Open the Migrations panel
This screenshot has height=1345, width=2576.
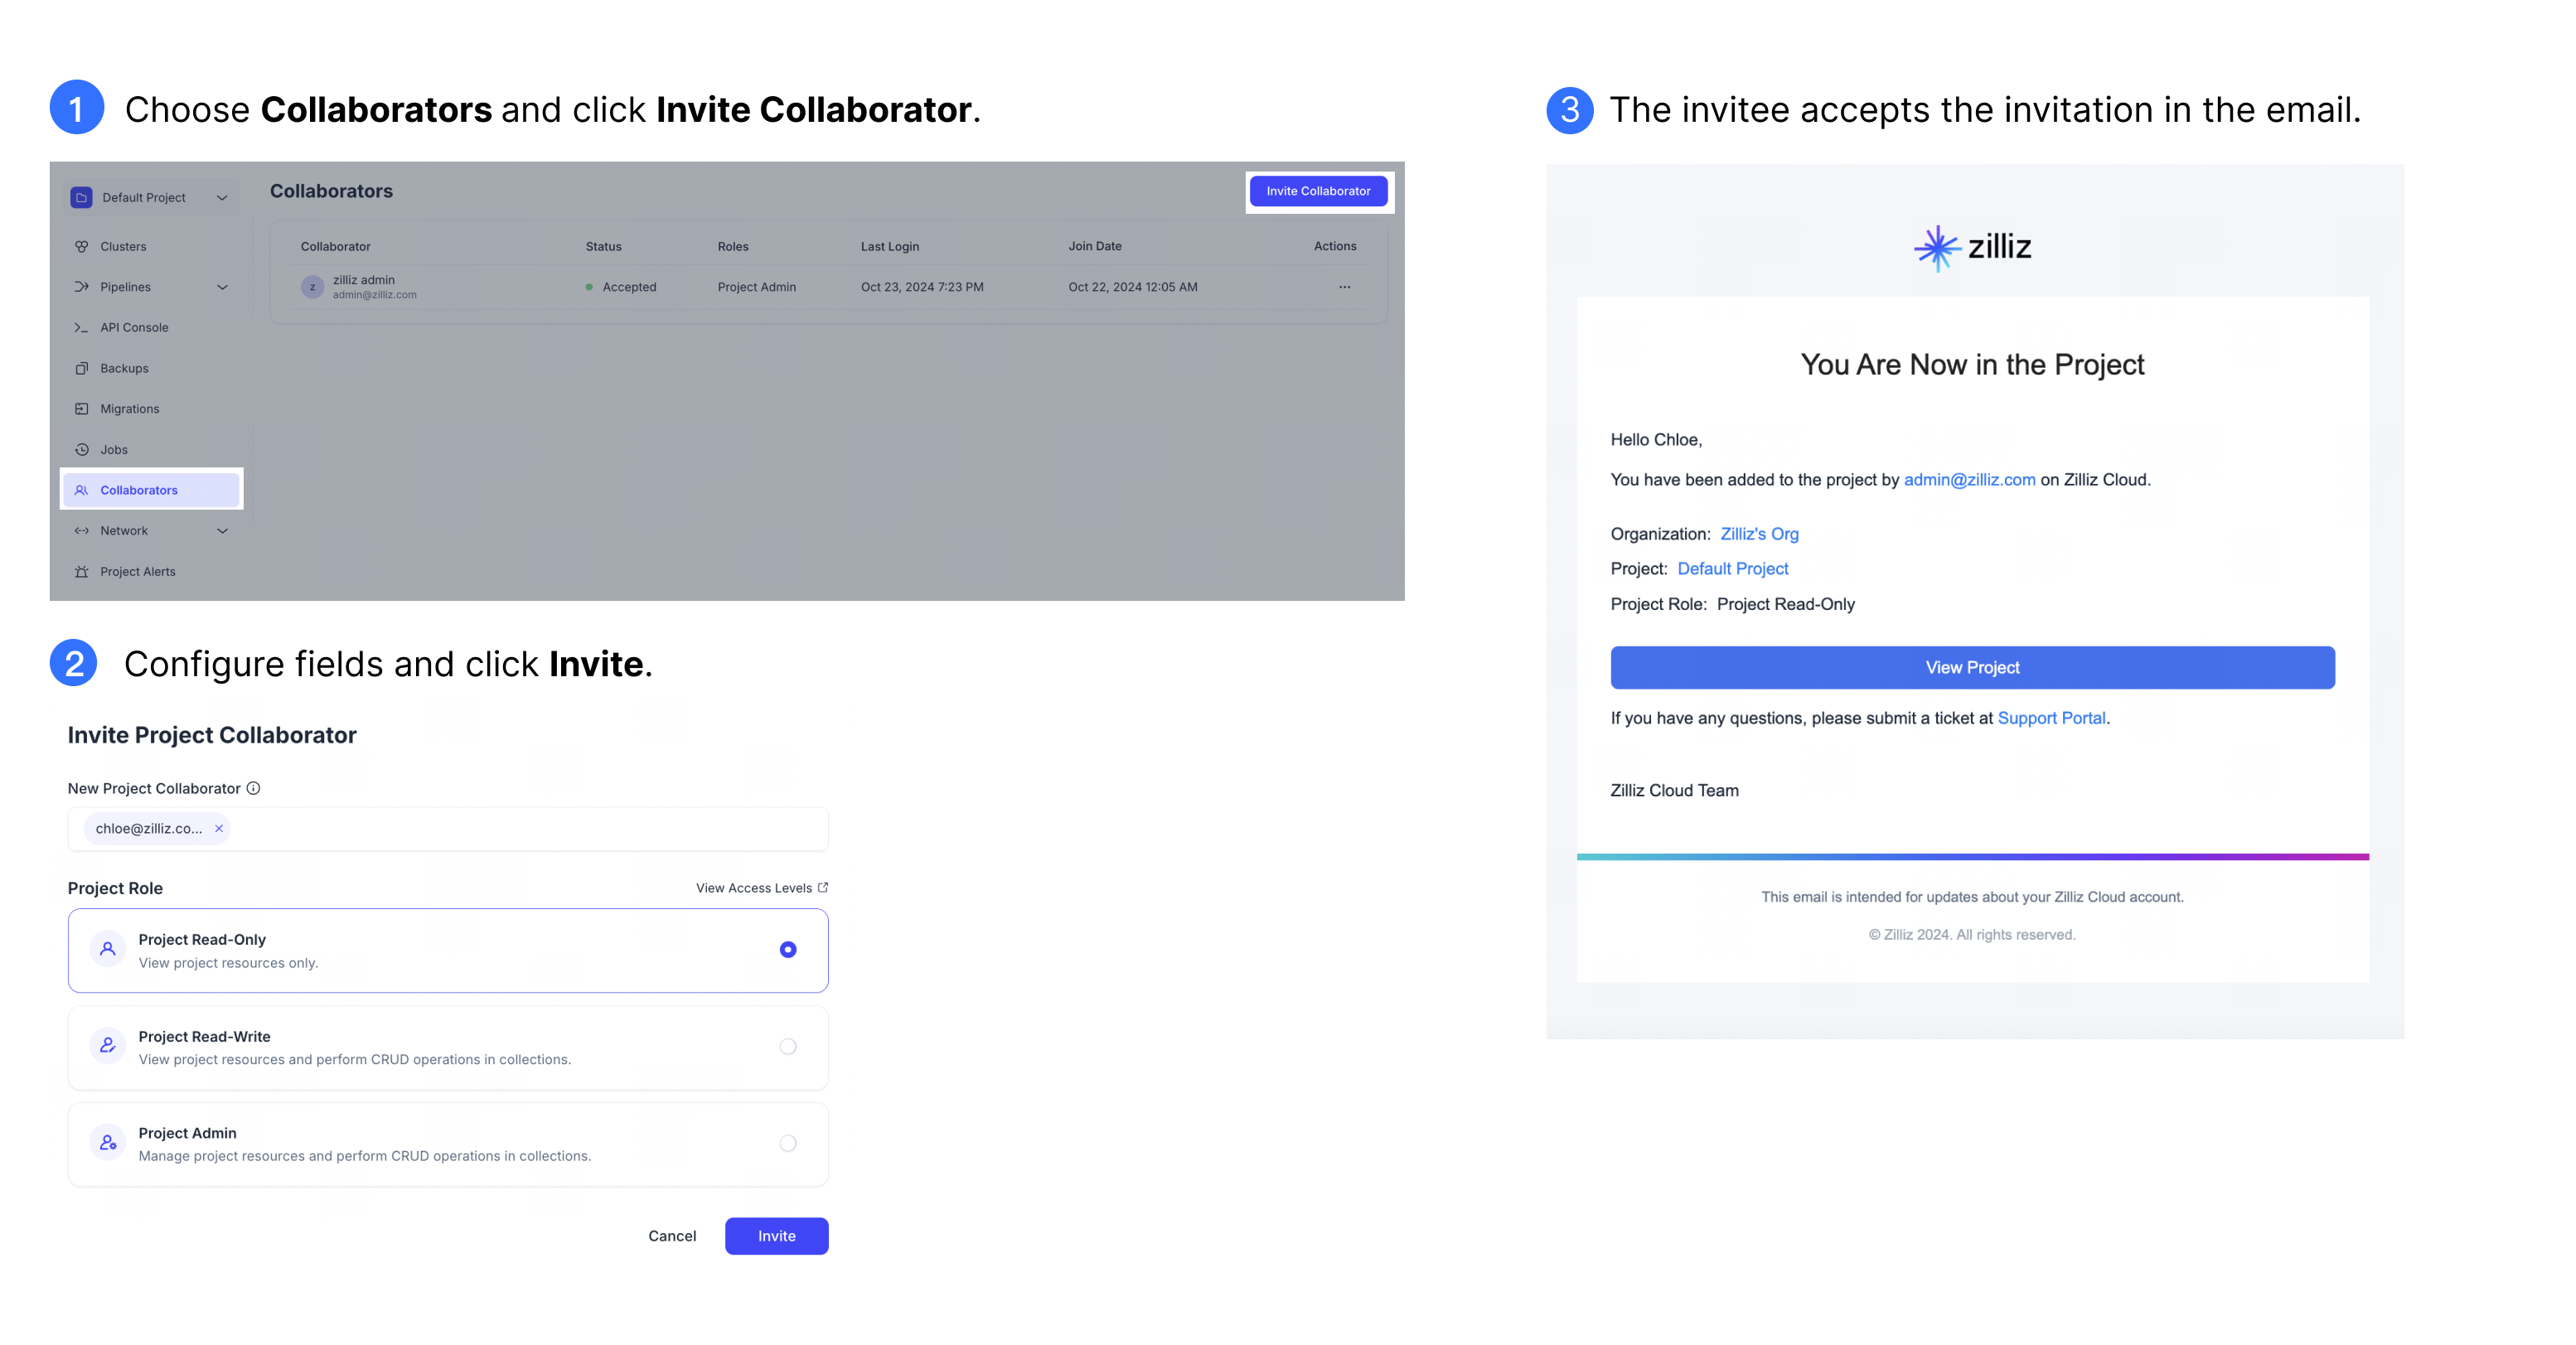click(x=82, y=408)
